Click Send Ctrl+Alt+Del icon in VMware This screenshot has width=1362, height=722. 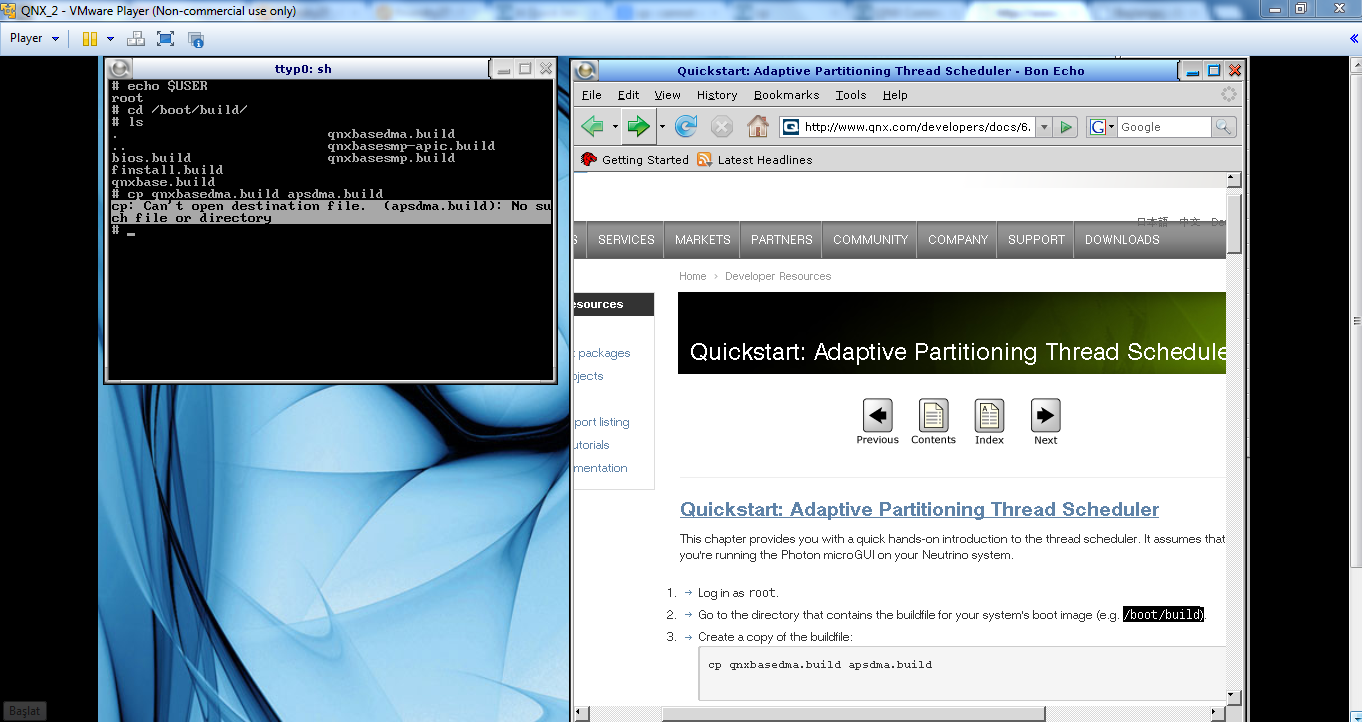click(x=136, y=39)
